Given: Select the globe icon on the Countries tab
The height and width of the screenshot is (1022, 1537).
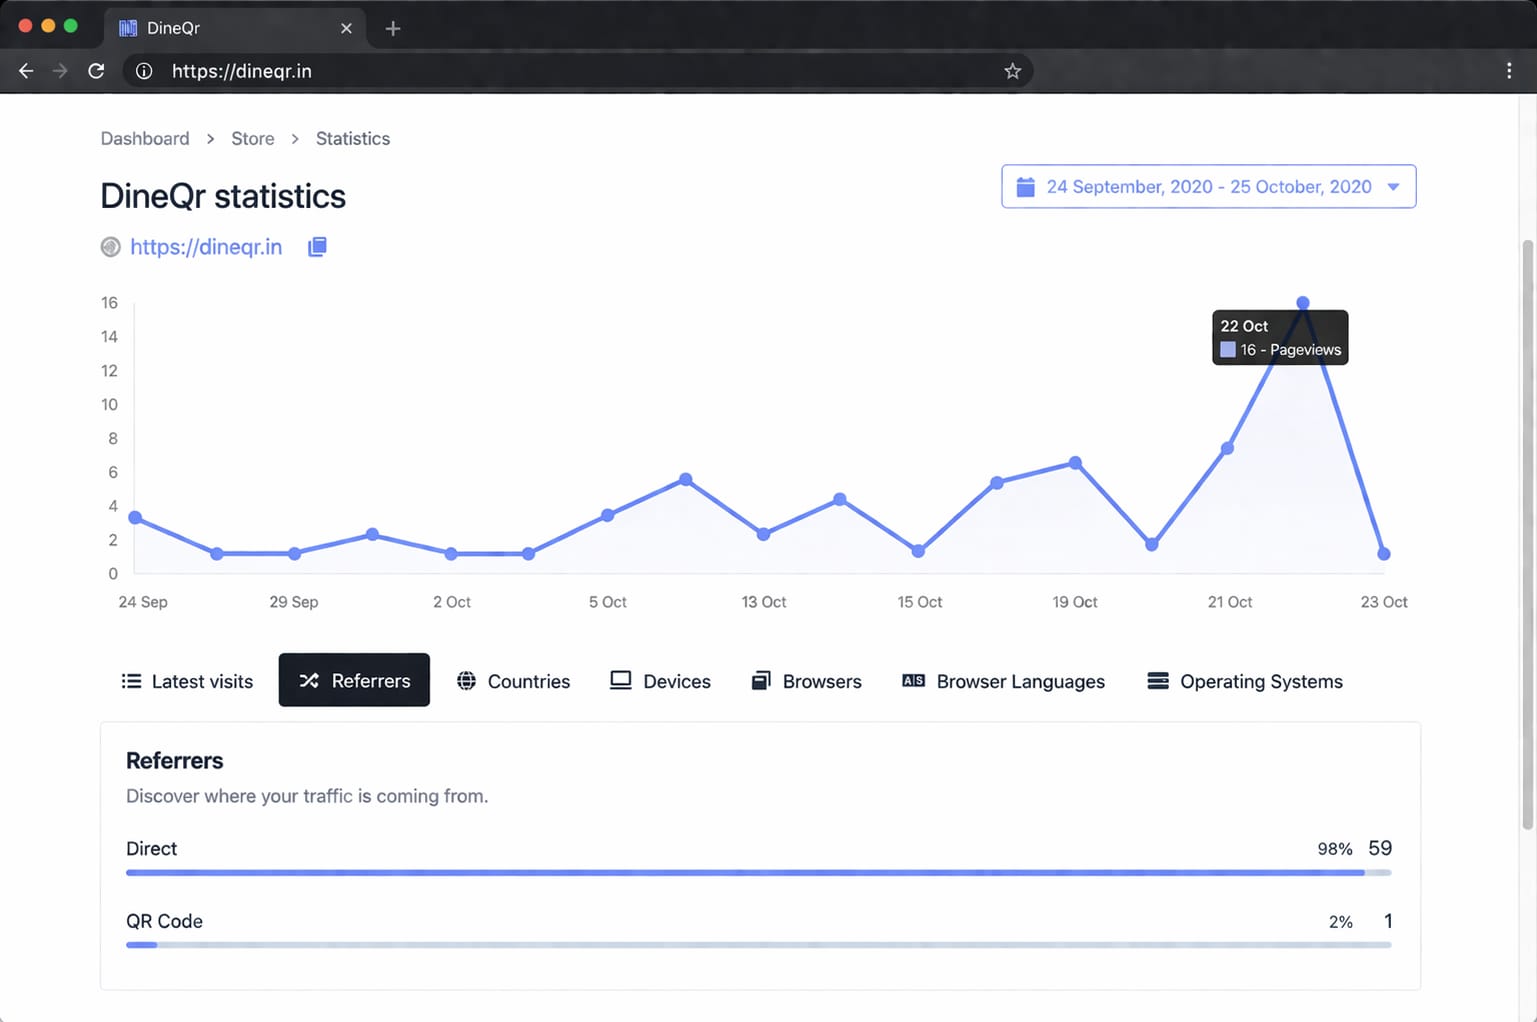Looking at the screenshot, I should tap(466, 681).
